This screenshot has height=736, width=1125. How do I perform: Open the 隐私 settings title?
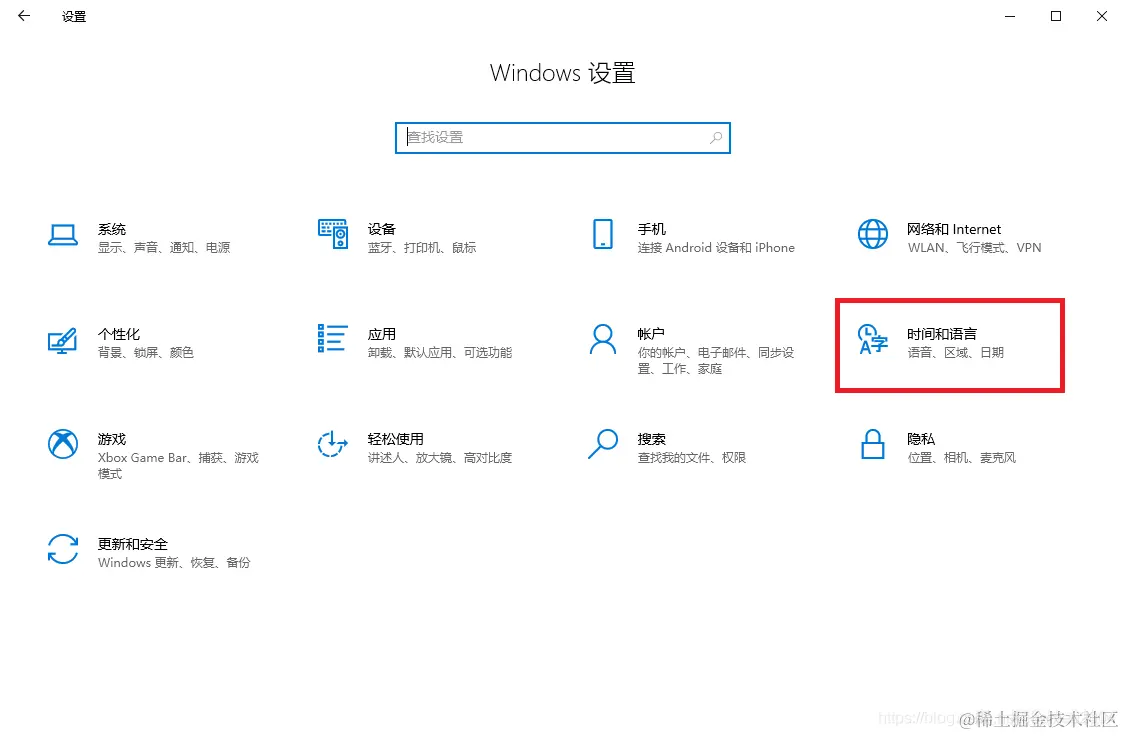click(x=921, y=439)
